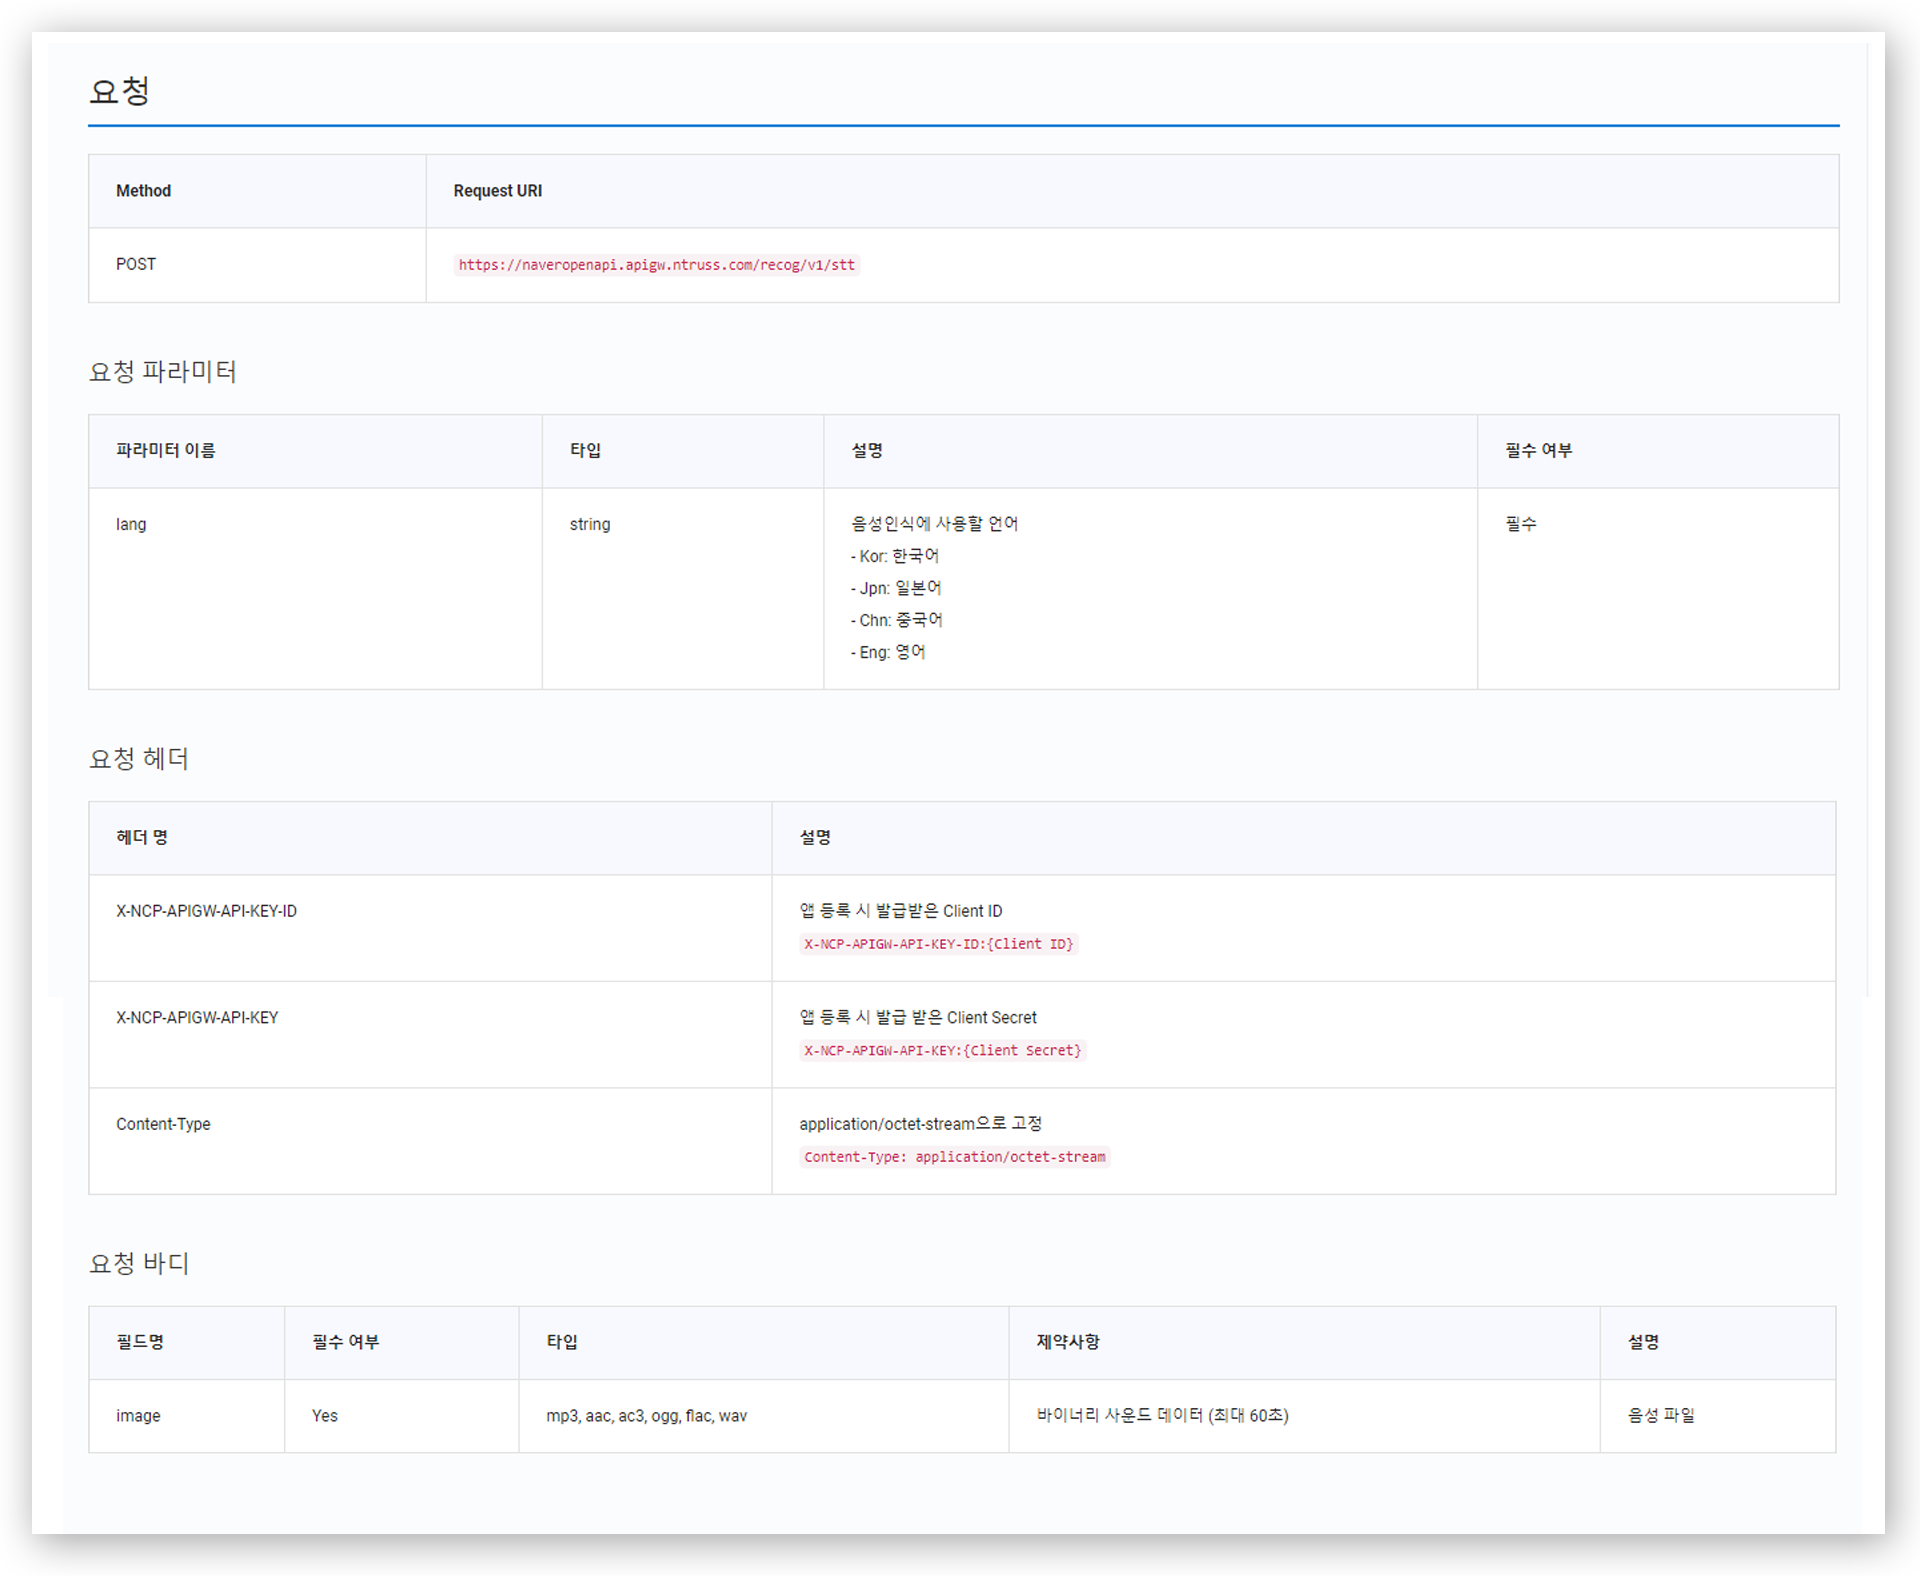
Task: Click the Method column header
Action: point(143,191)
